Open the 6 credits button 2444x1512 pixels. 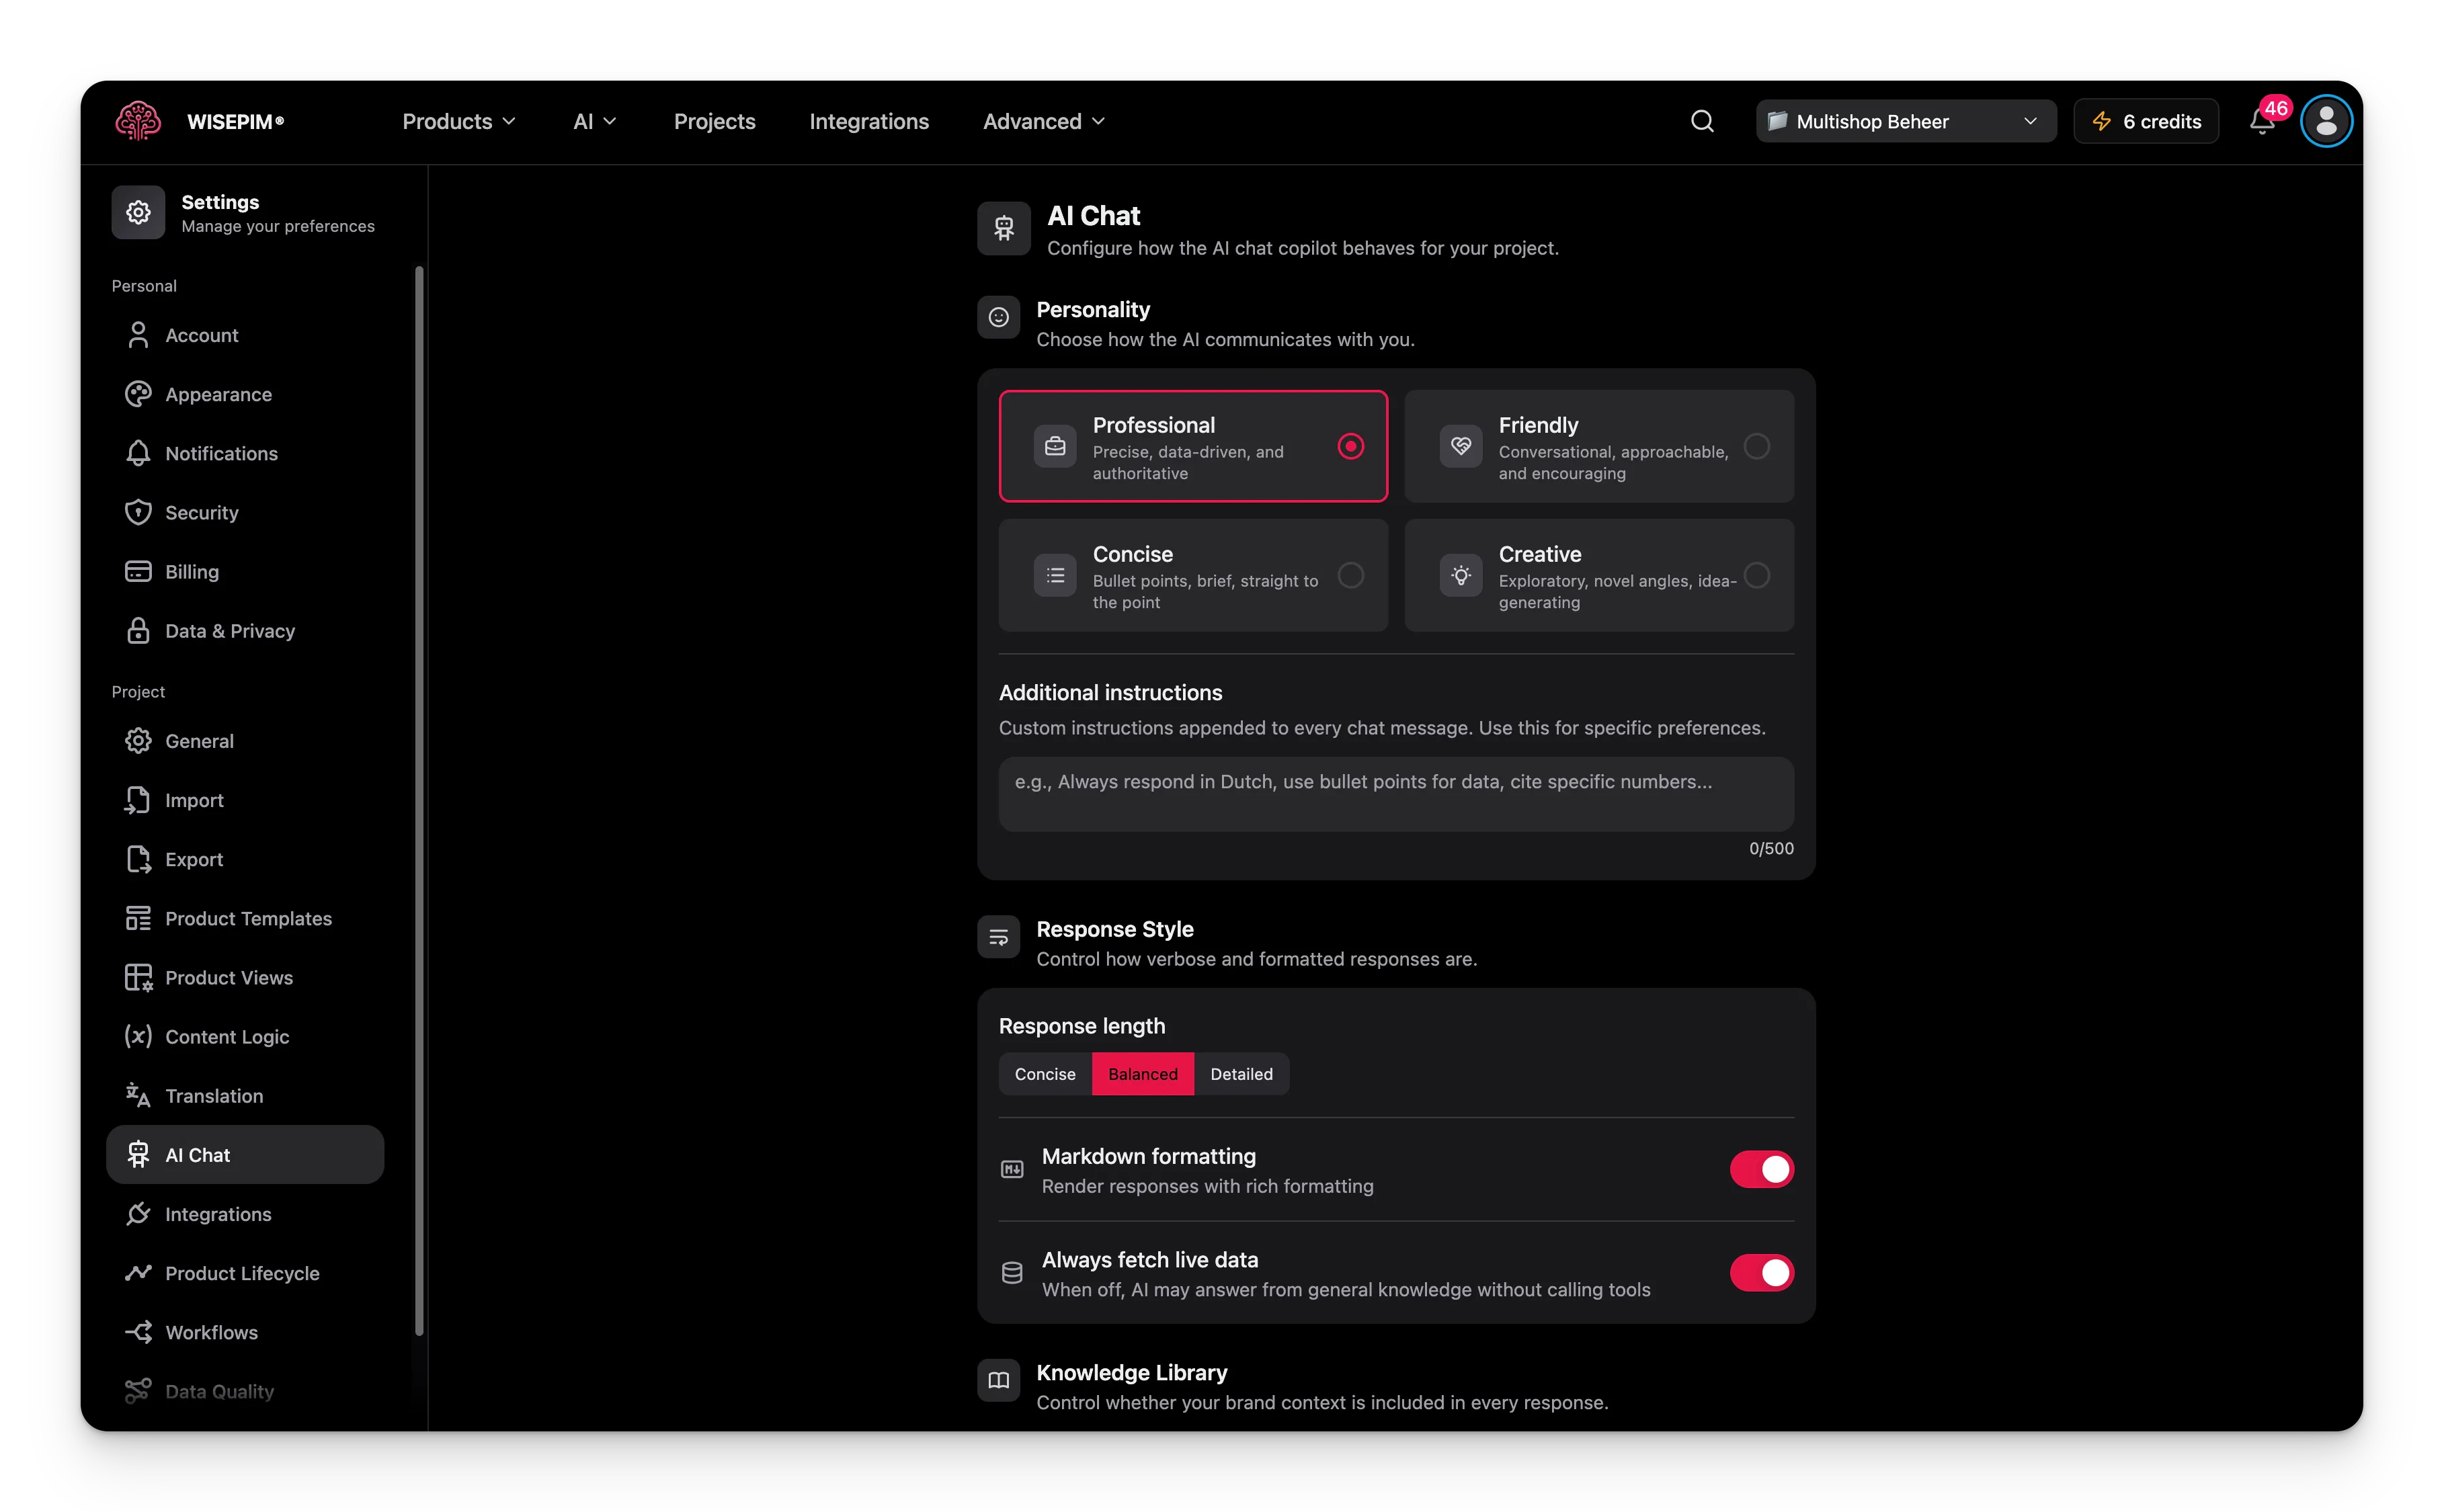click(x=2146, y=121)
